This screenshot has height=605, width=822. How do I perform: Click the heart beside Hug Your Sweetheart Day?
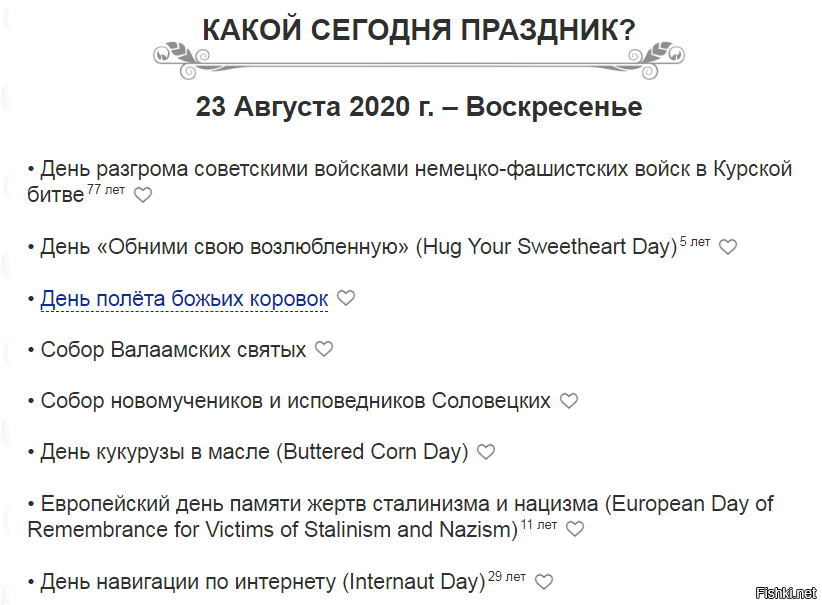[729, 246]
